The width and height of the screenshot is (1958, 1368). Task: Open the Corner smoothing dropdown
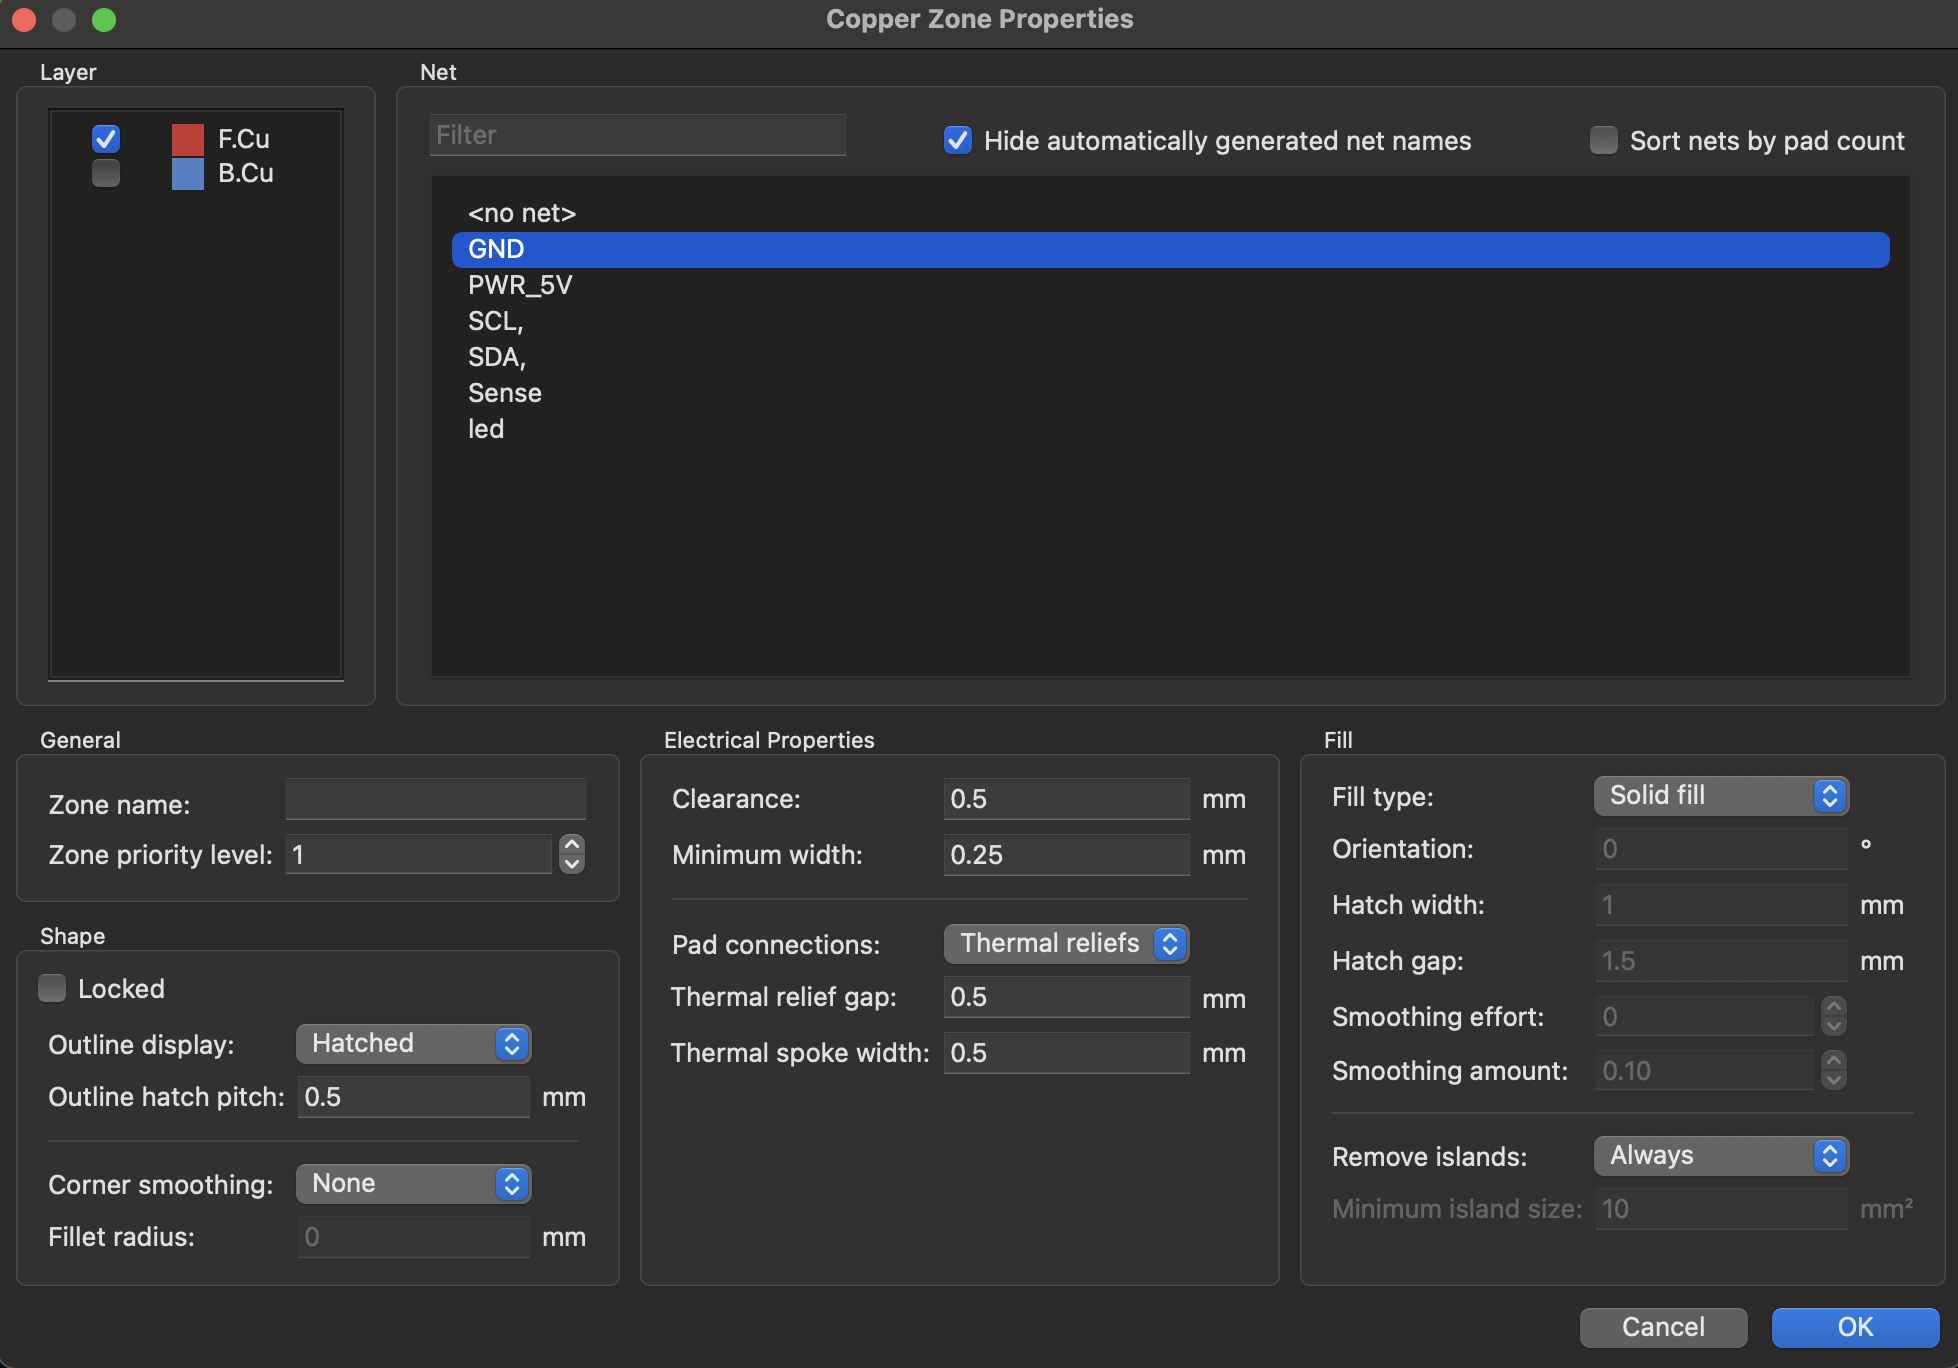[413, 1184]
